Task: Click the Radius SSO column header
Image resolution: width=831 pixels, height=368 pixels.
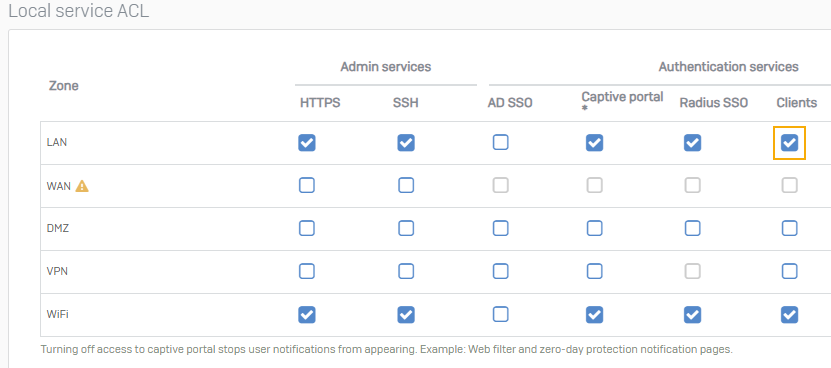Action: (713, 103)
